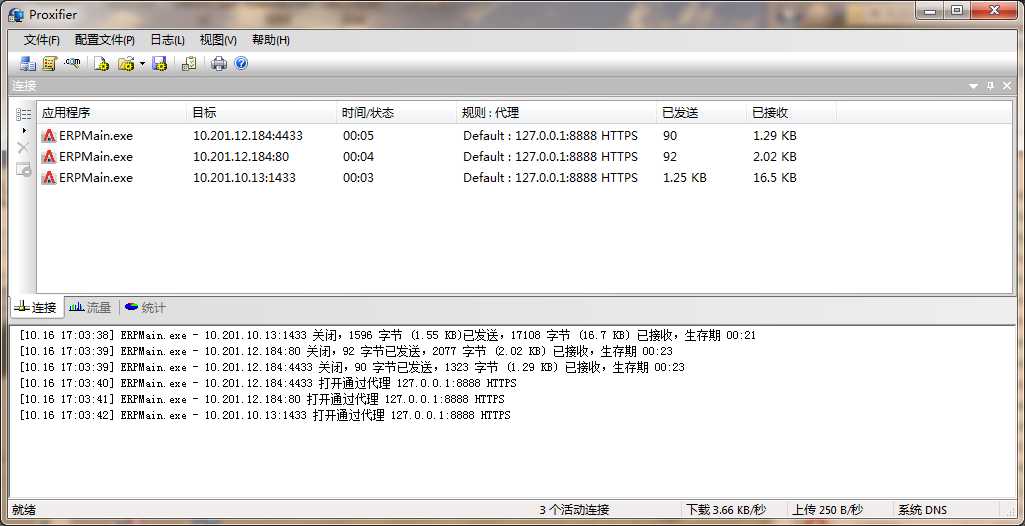Click the 00:03 time cell
The image size is (1025, 526).
point(358,178)
